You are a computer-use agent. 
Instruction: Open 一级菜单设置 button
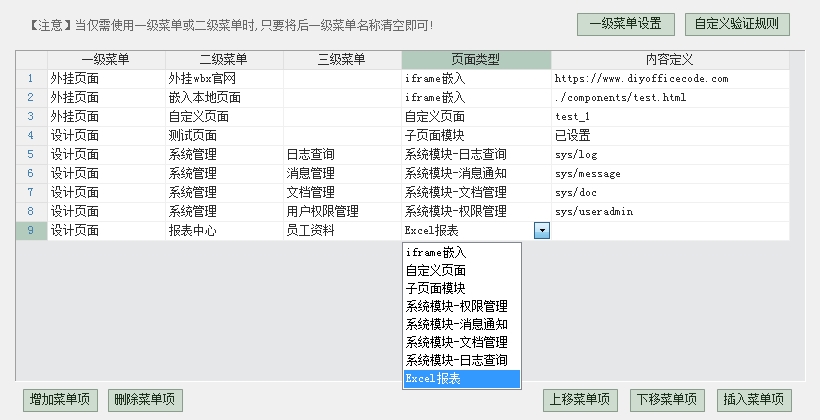pyautogui.click(x=625, y=24)
